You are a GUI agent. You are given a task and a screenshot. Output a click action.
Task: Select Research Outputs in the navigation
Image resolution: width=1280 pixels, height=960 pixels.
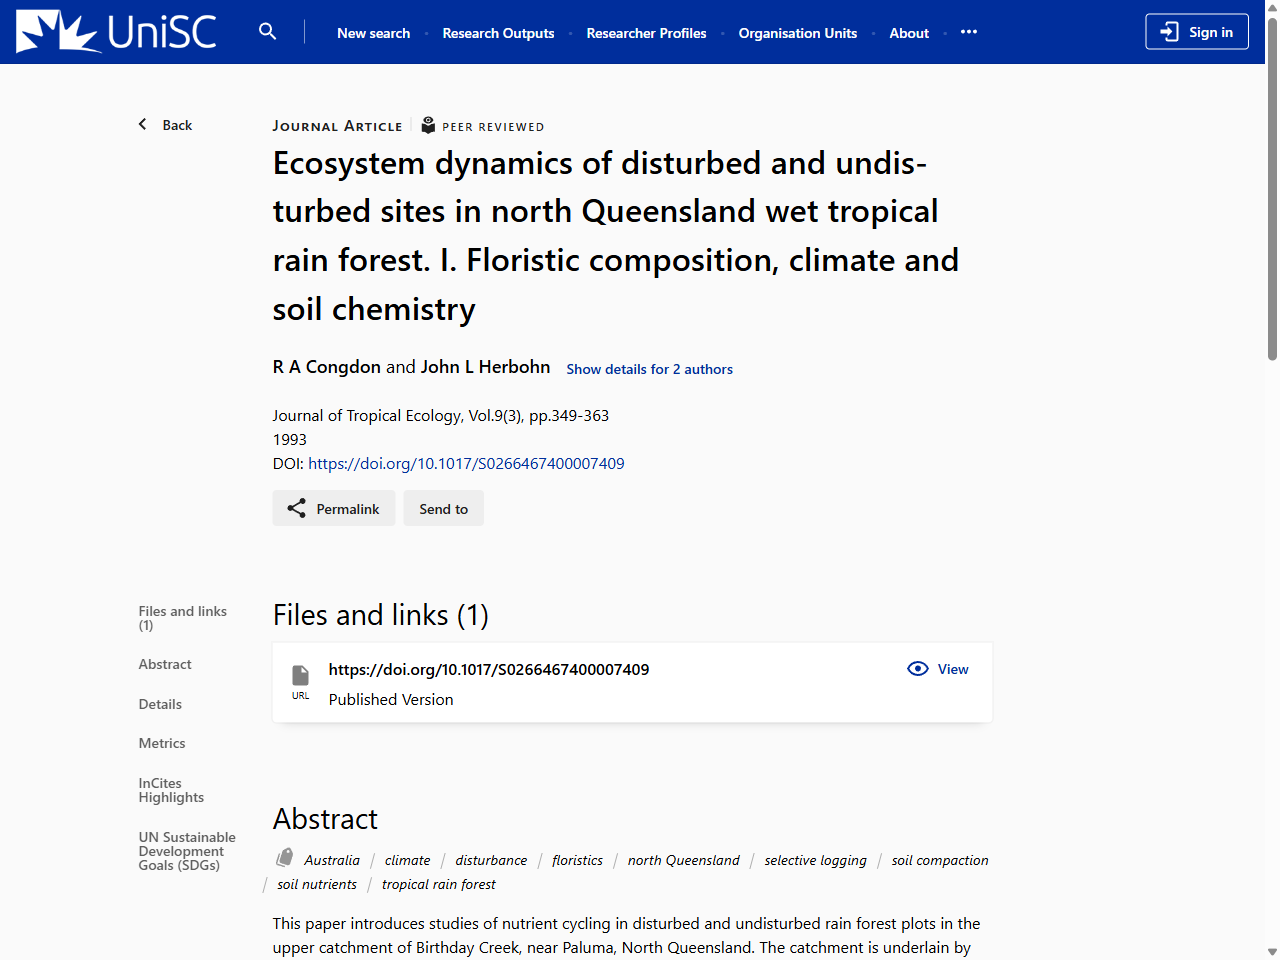[498, 33]
